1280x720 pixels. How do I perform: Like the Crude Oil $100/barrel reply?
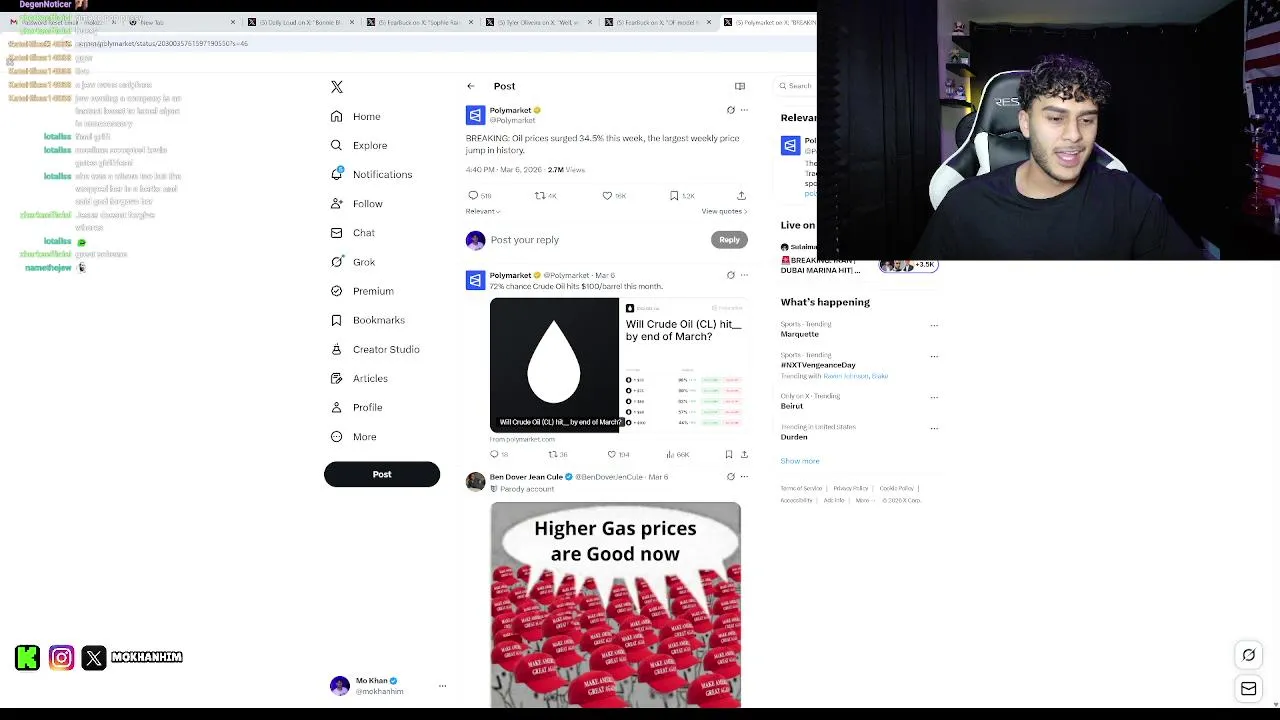pos(618,454)
